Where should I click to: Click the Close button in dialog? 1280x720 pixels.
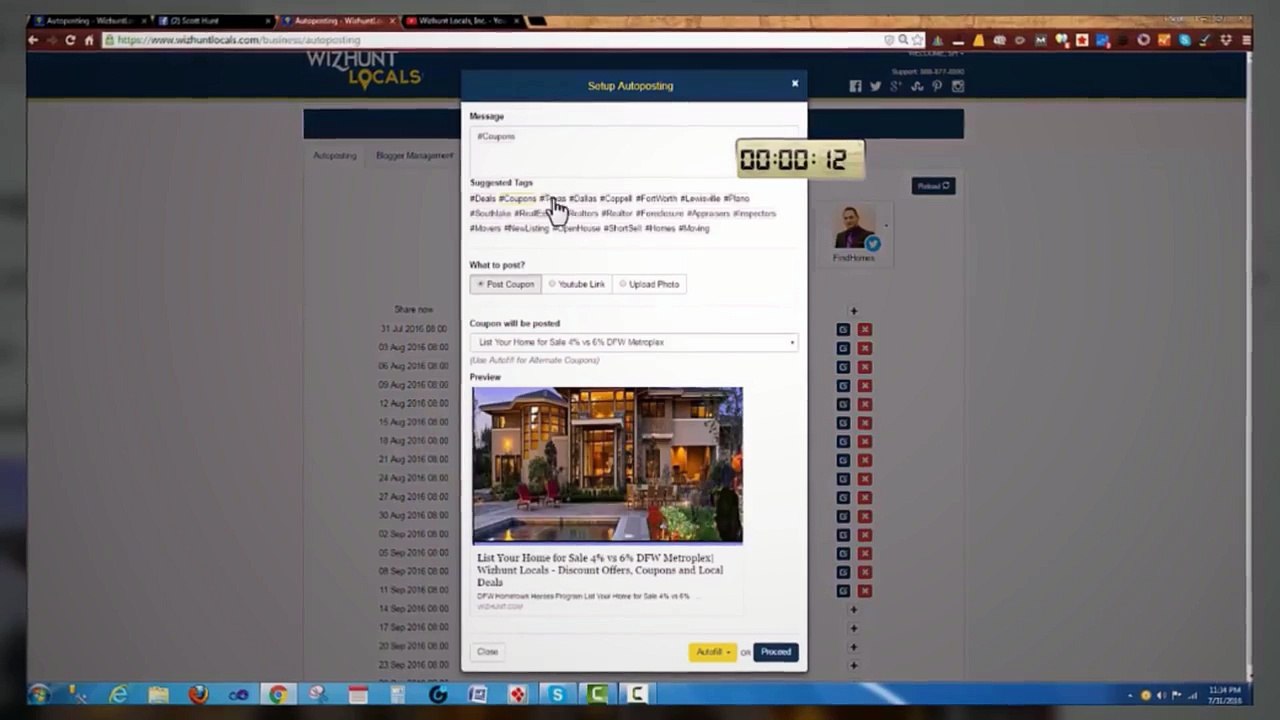pos(487,652)
